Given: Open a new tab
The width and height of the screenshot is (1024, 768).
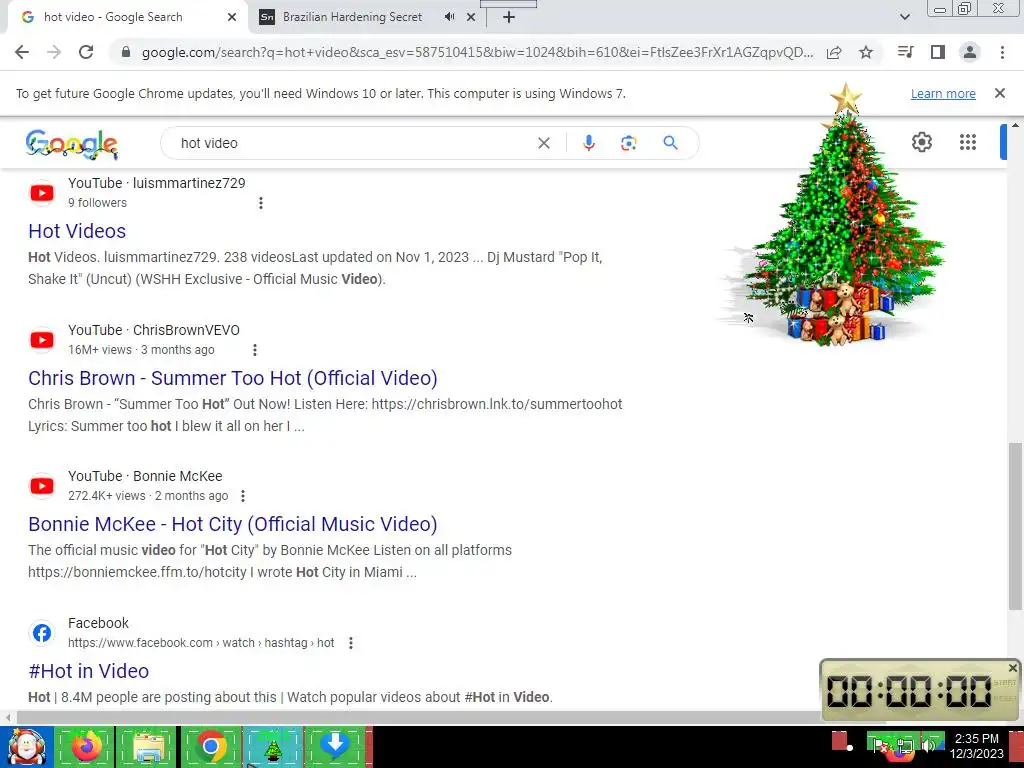Looking at the screenshot, I should pos(509,17).
